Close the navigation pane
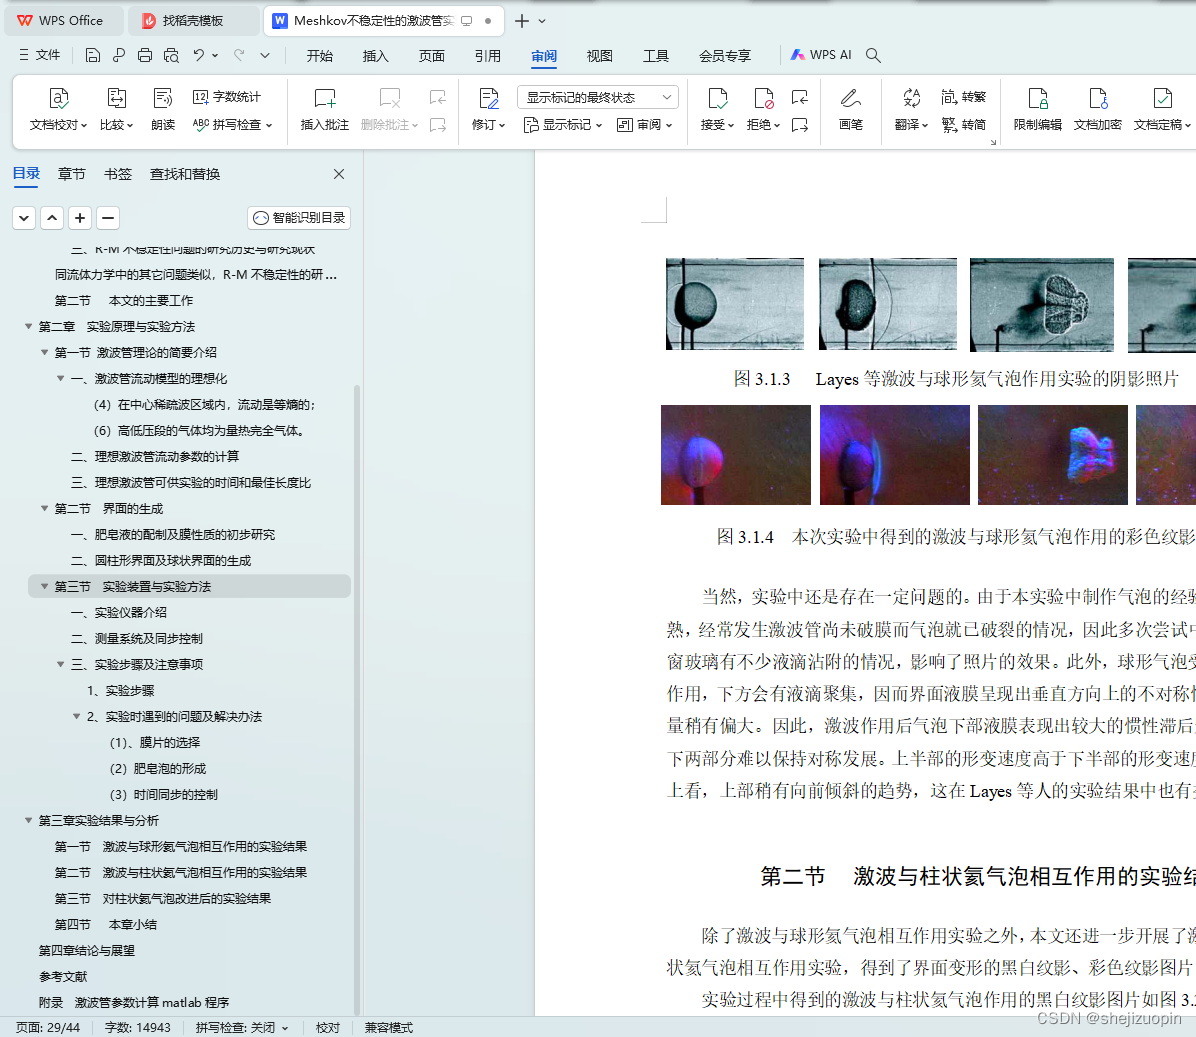This screenshot has width=1196, height=1037. (339, 174)
